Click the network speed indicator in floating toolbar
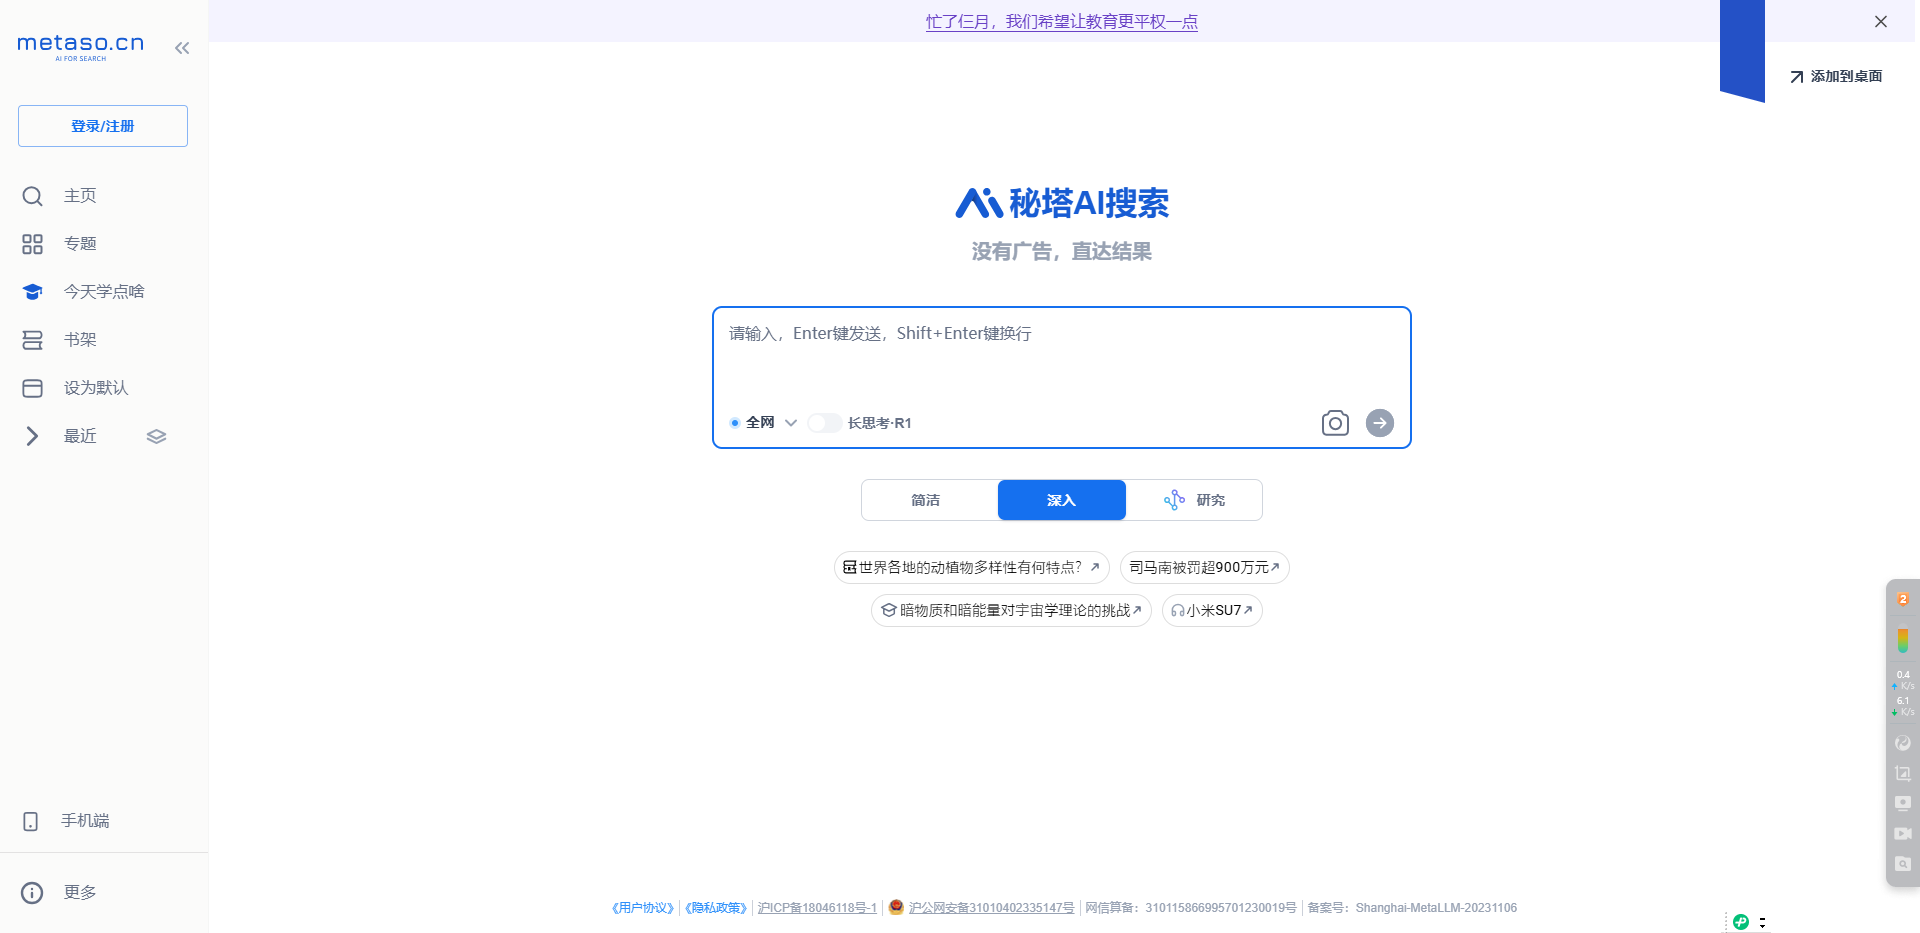 point(1903,693)
